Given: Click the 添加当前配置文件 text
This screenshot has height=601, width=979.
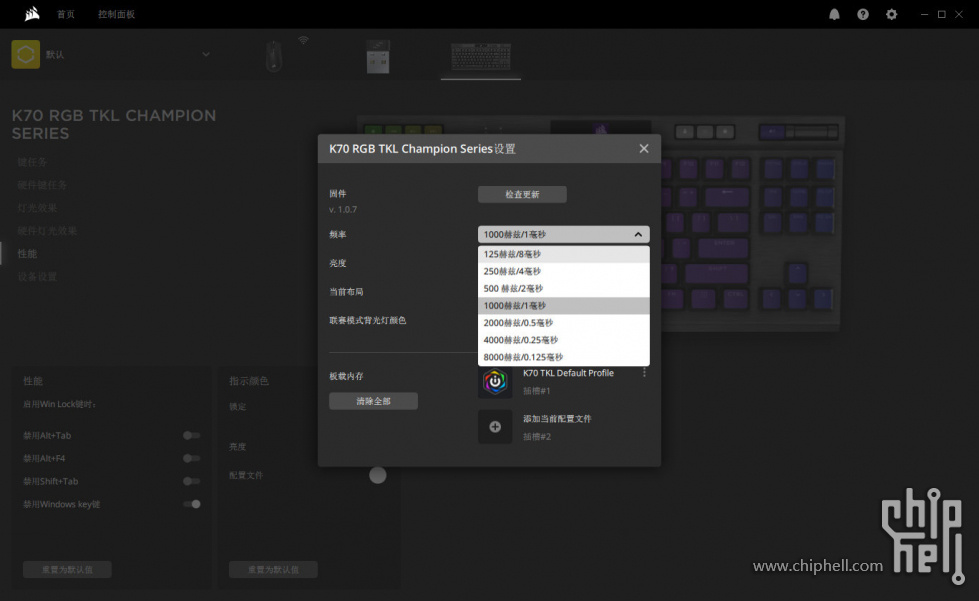Looking at the screenshot, I should click(x=557, y=419).
